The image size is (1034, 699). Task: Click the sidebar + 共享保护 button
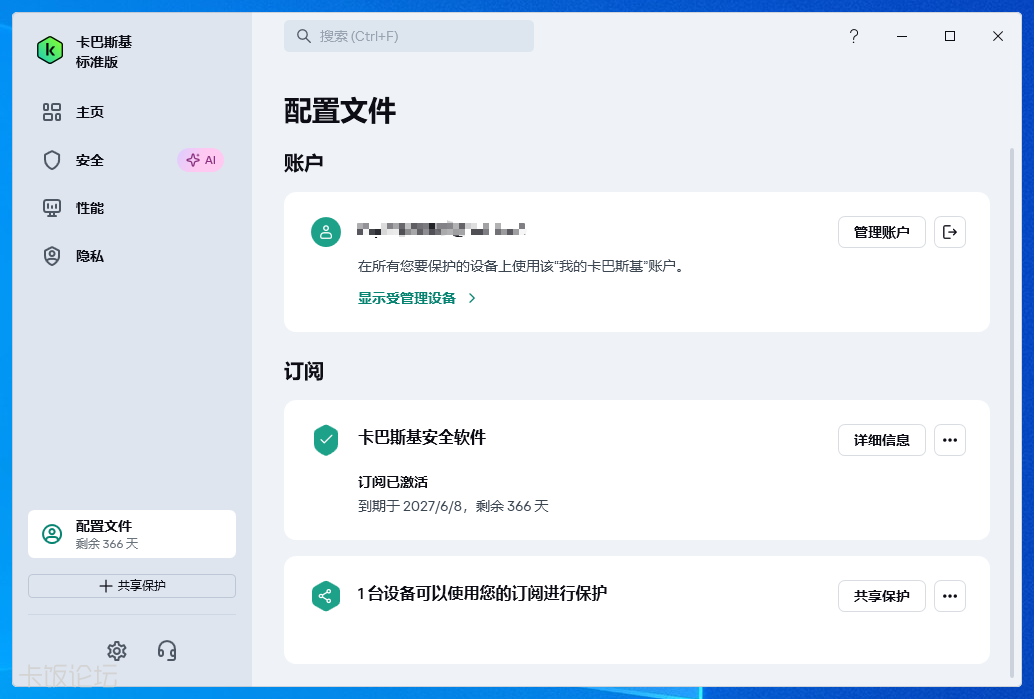coord(132,586)
